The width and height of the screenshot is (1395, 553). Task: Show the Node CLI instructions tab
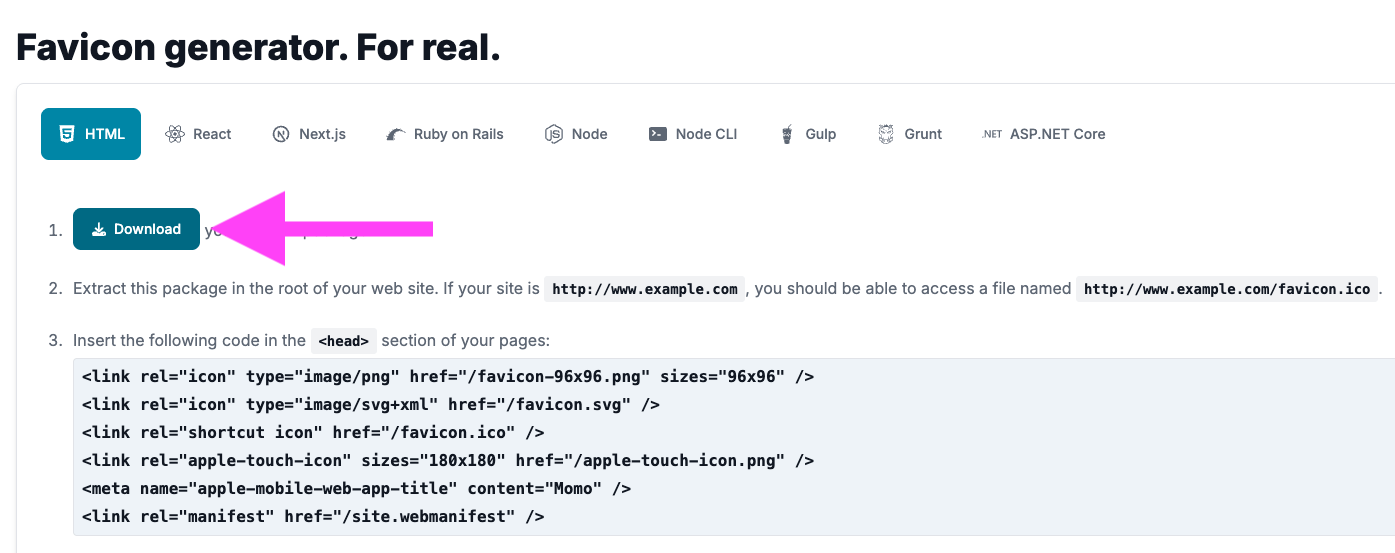tap(693, 134)
